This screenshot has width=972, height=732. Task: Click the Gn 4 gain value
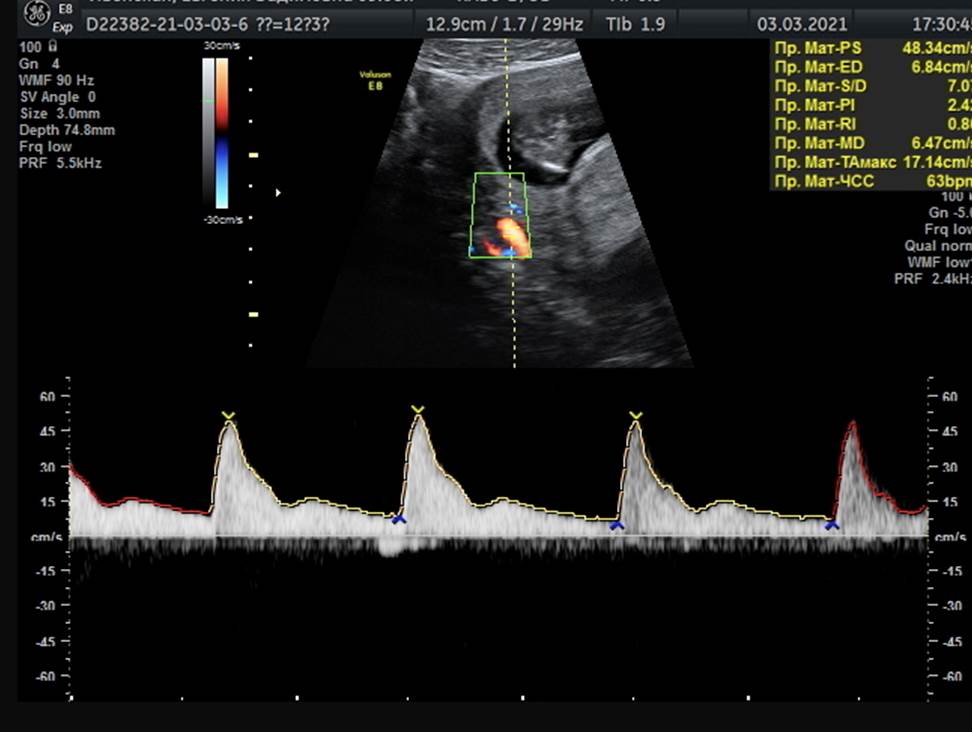(39, 64)
